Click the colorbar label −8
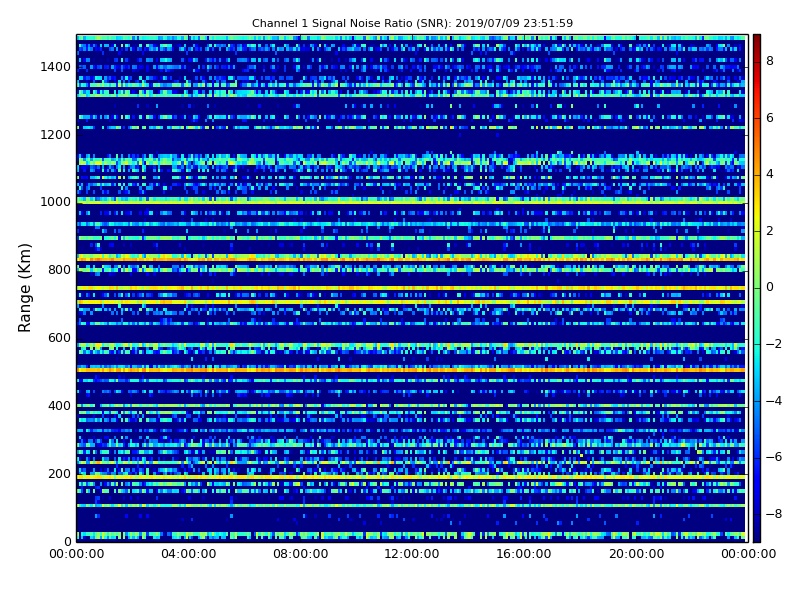The height and width of the screenshot is (600, 800). point(773,514)
